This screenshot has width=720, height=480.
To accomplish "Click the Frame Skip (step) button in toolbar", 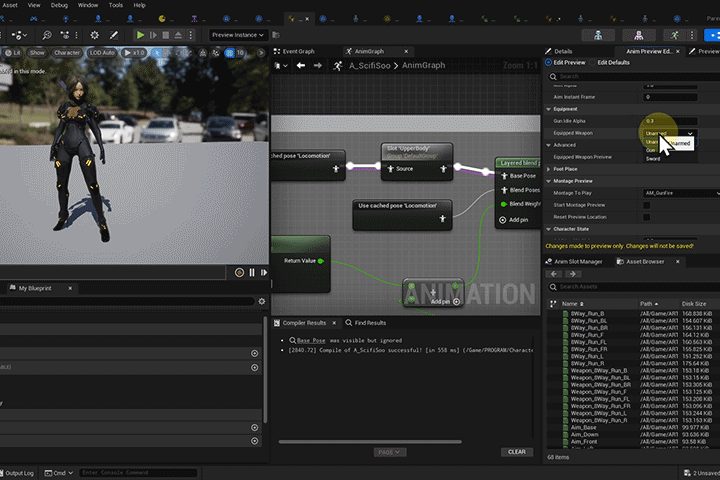I will click(x=153, y=35).
